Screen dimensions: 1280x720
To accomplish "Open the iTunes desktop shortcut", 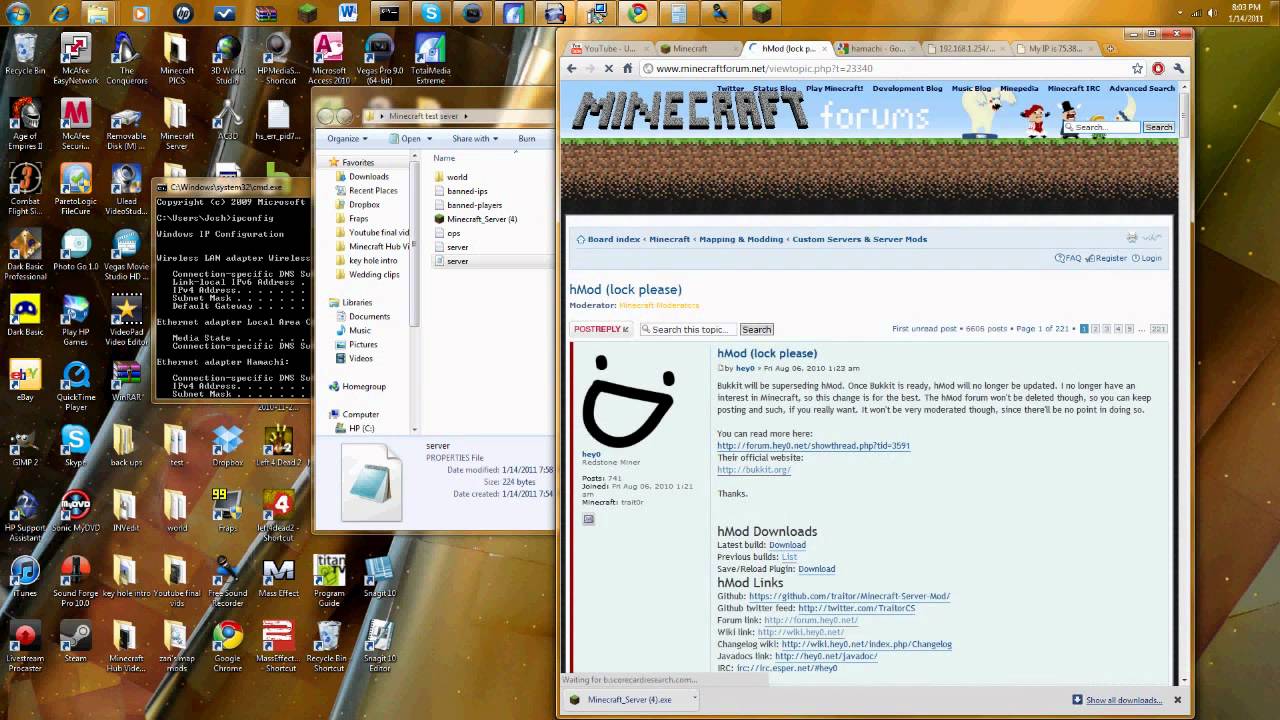I will pos(25,573).
